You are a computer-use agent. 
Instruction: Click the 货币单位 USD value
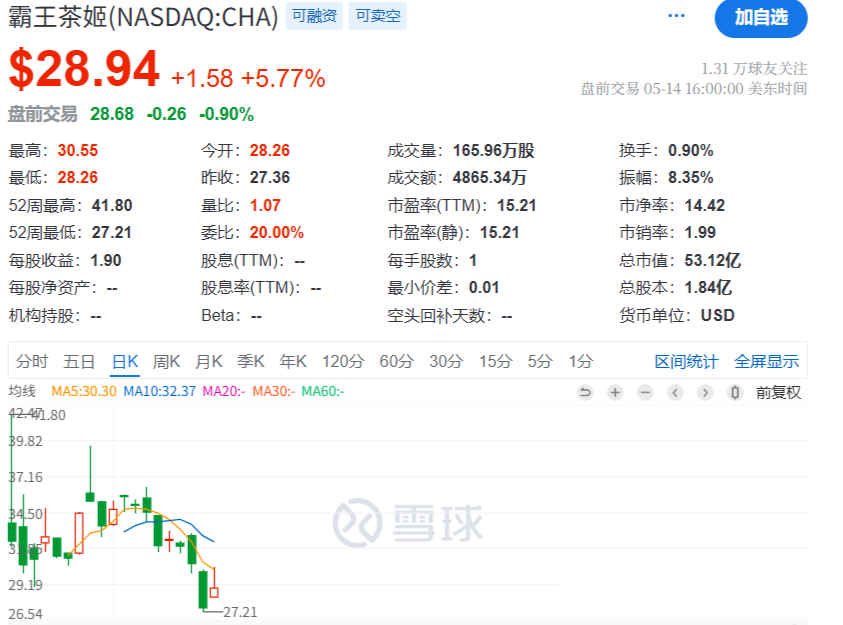click(x=718, y=315)
